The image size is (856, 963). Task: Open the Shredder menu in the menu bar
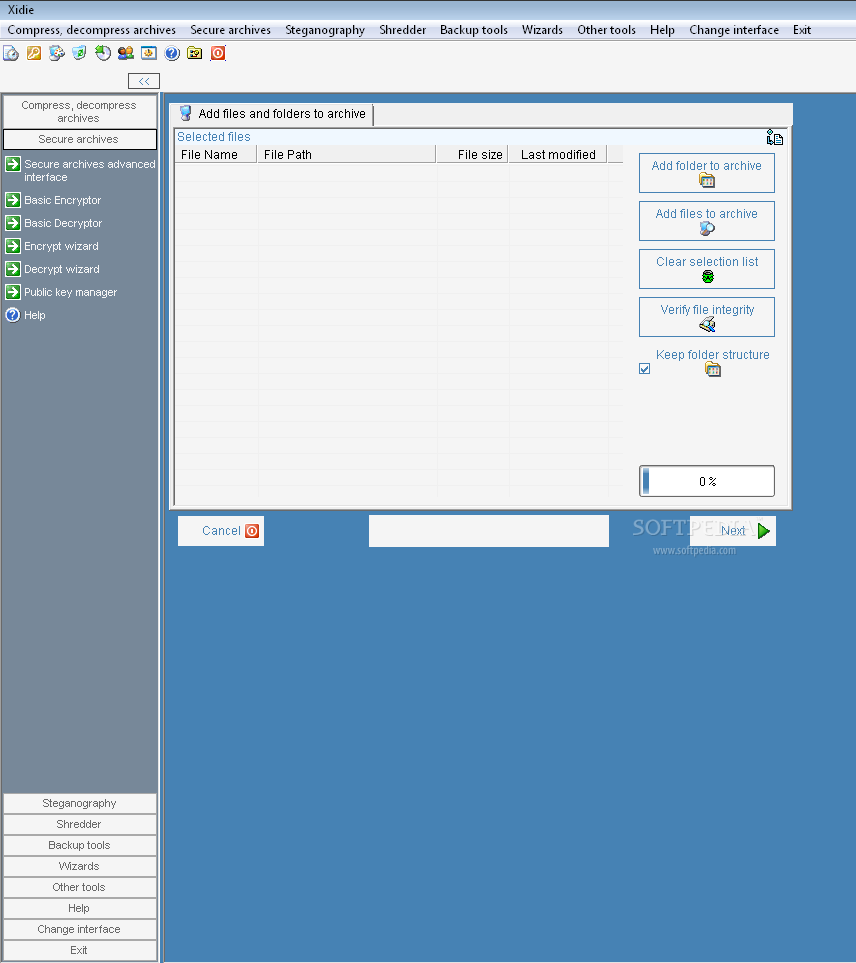pos(402,30)
